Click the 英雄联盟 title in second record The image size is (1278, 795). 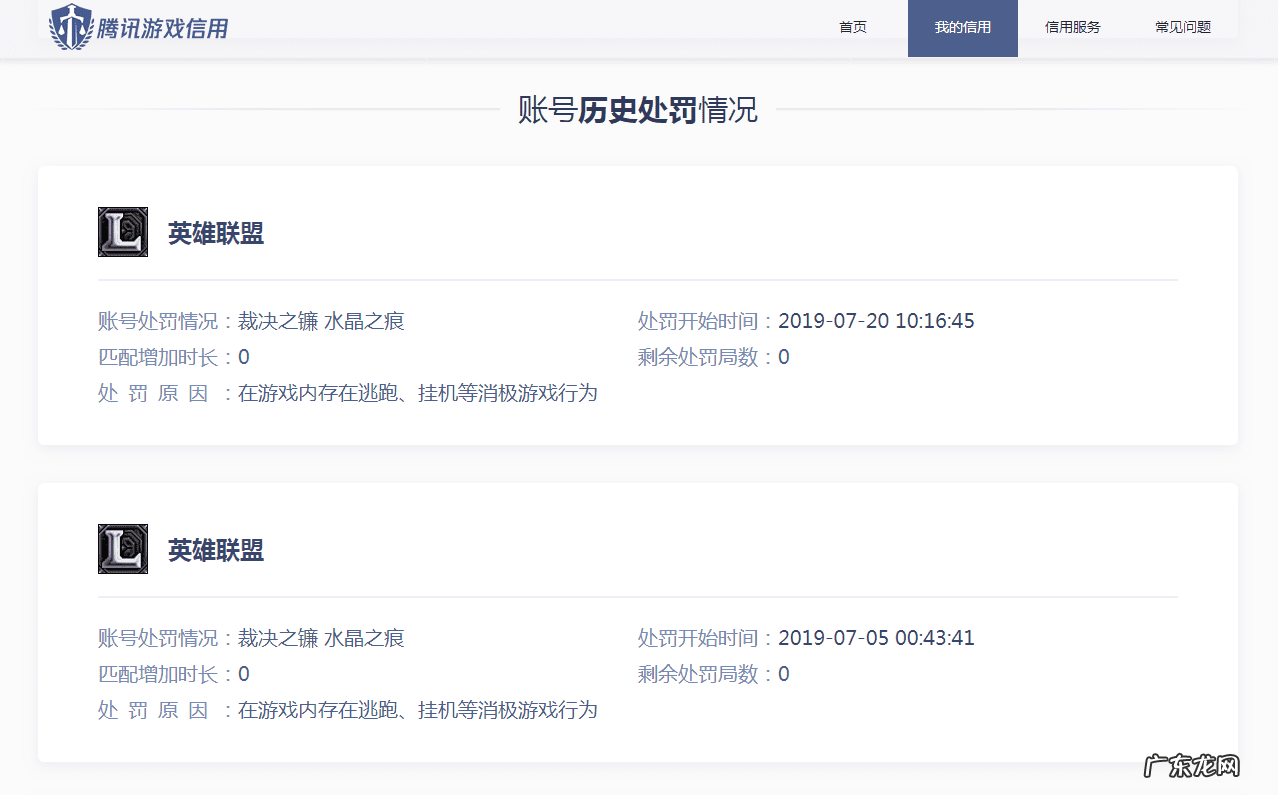pyautogui.click(x=216, y=548)
